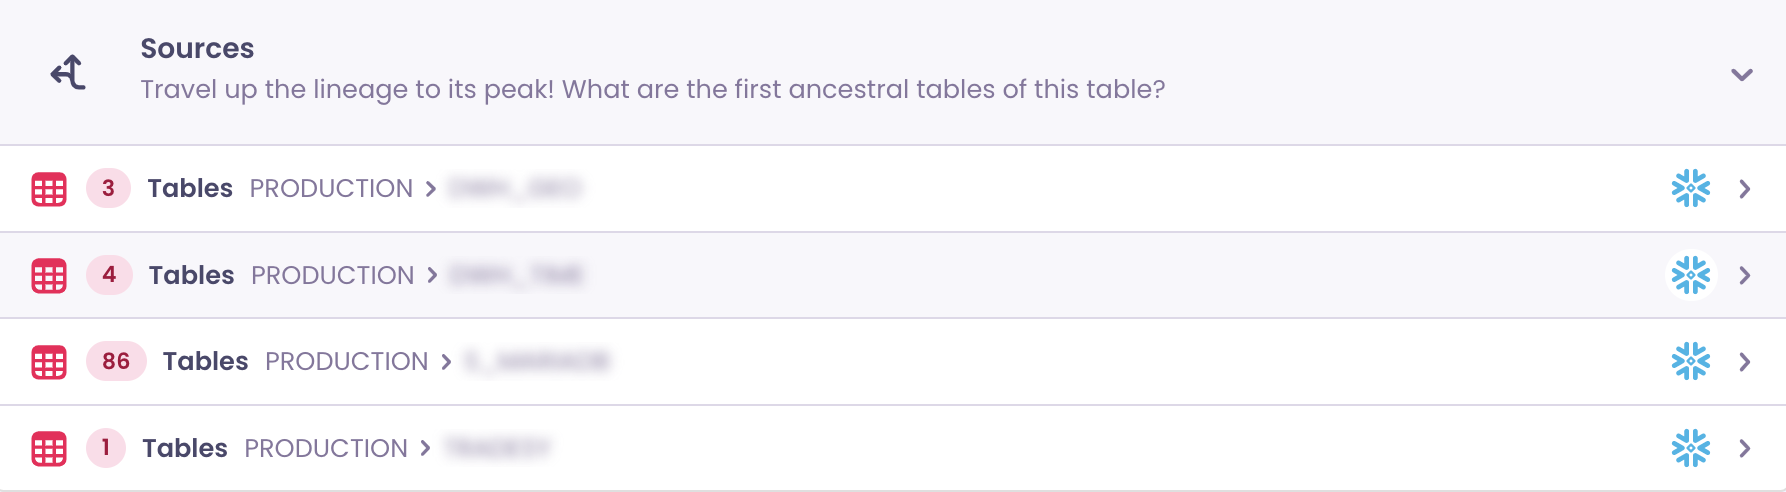Click the red table icon in the 86 Tables row
Screen dimensions: 1786x492
[49, 362]
